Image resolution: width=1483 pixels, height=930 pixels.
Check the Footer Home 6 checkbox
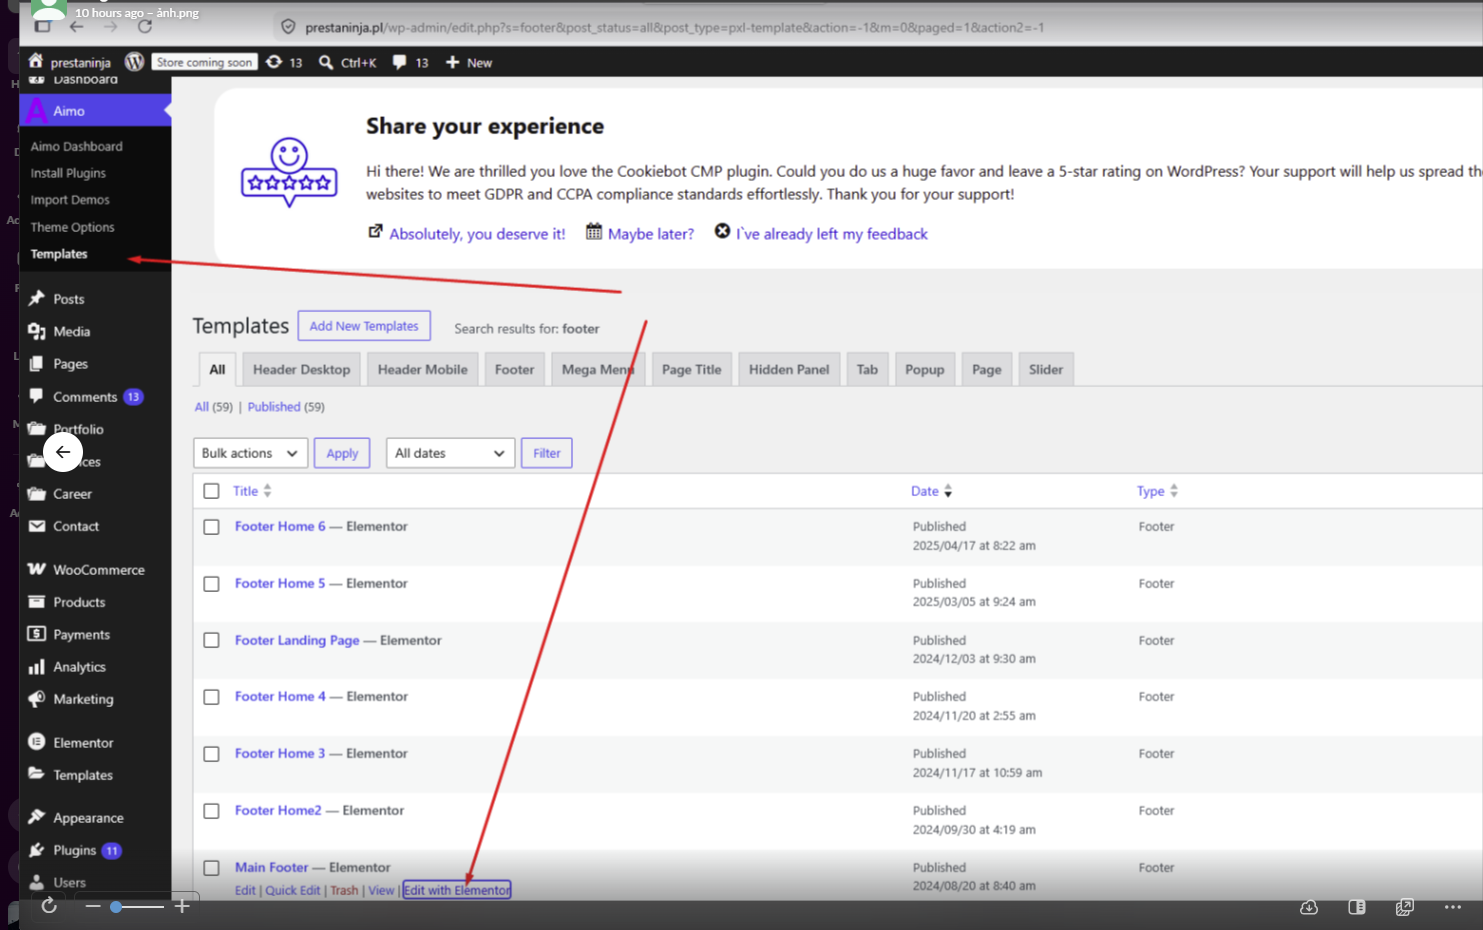tap(211, 527)
